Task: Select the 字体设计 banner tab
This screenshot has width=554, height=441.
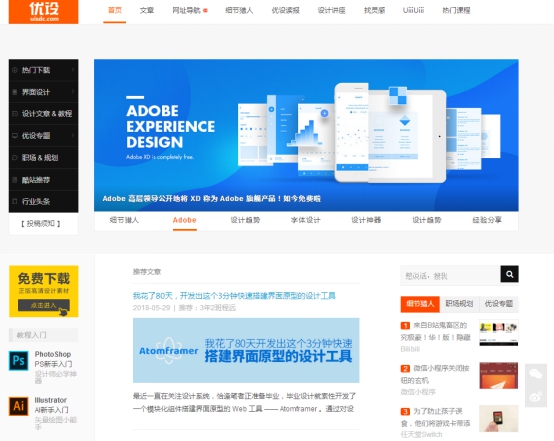Action: (306, 220)
